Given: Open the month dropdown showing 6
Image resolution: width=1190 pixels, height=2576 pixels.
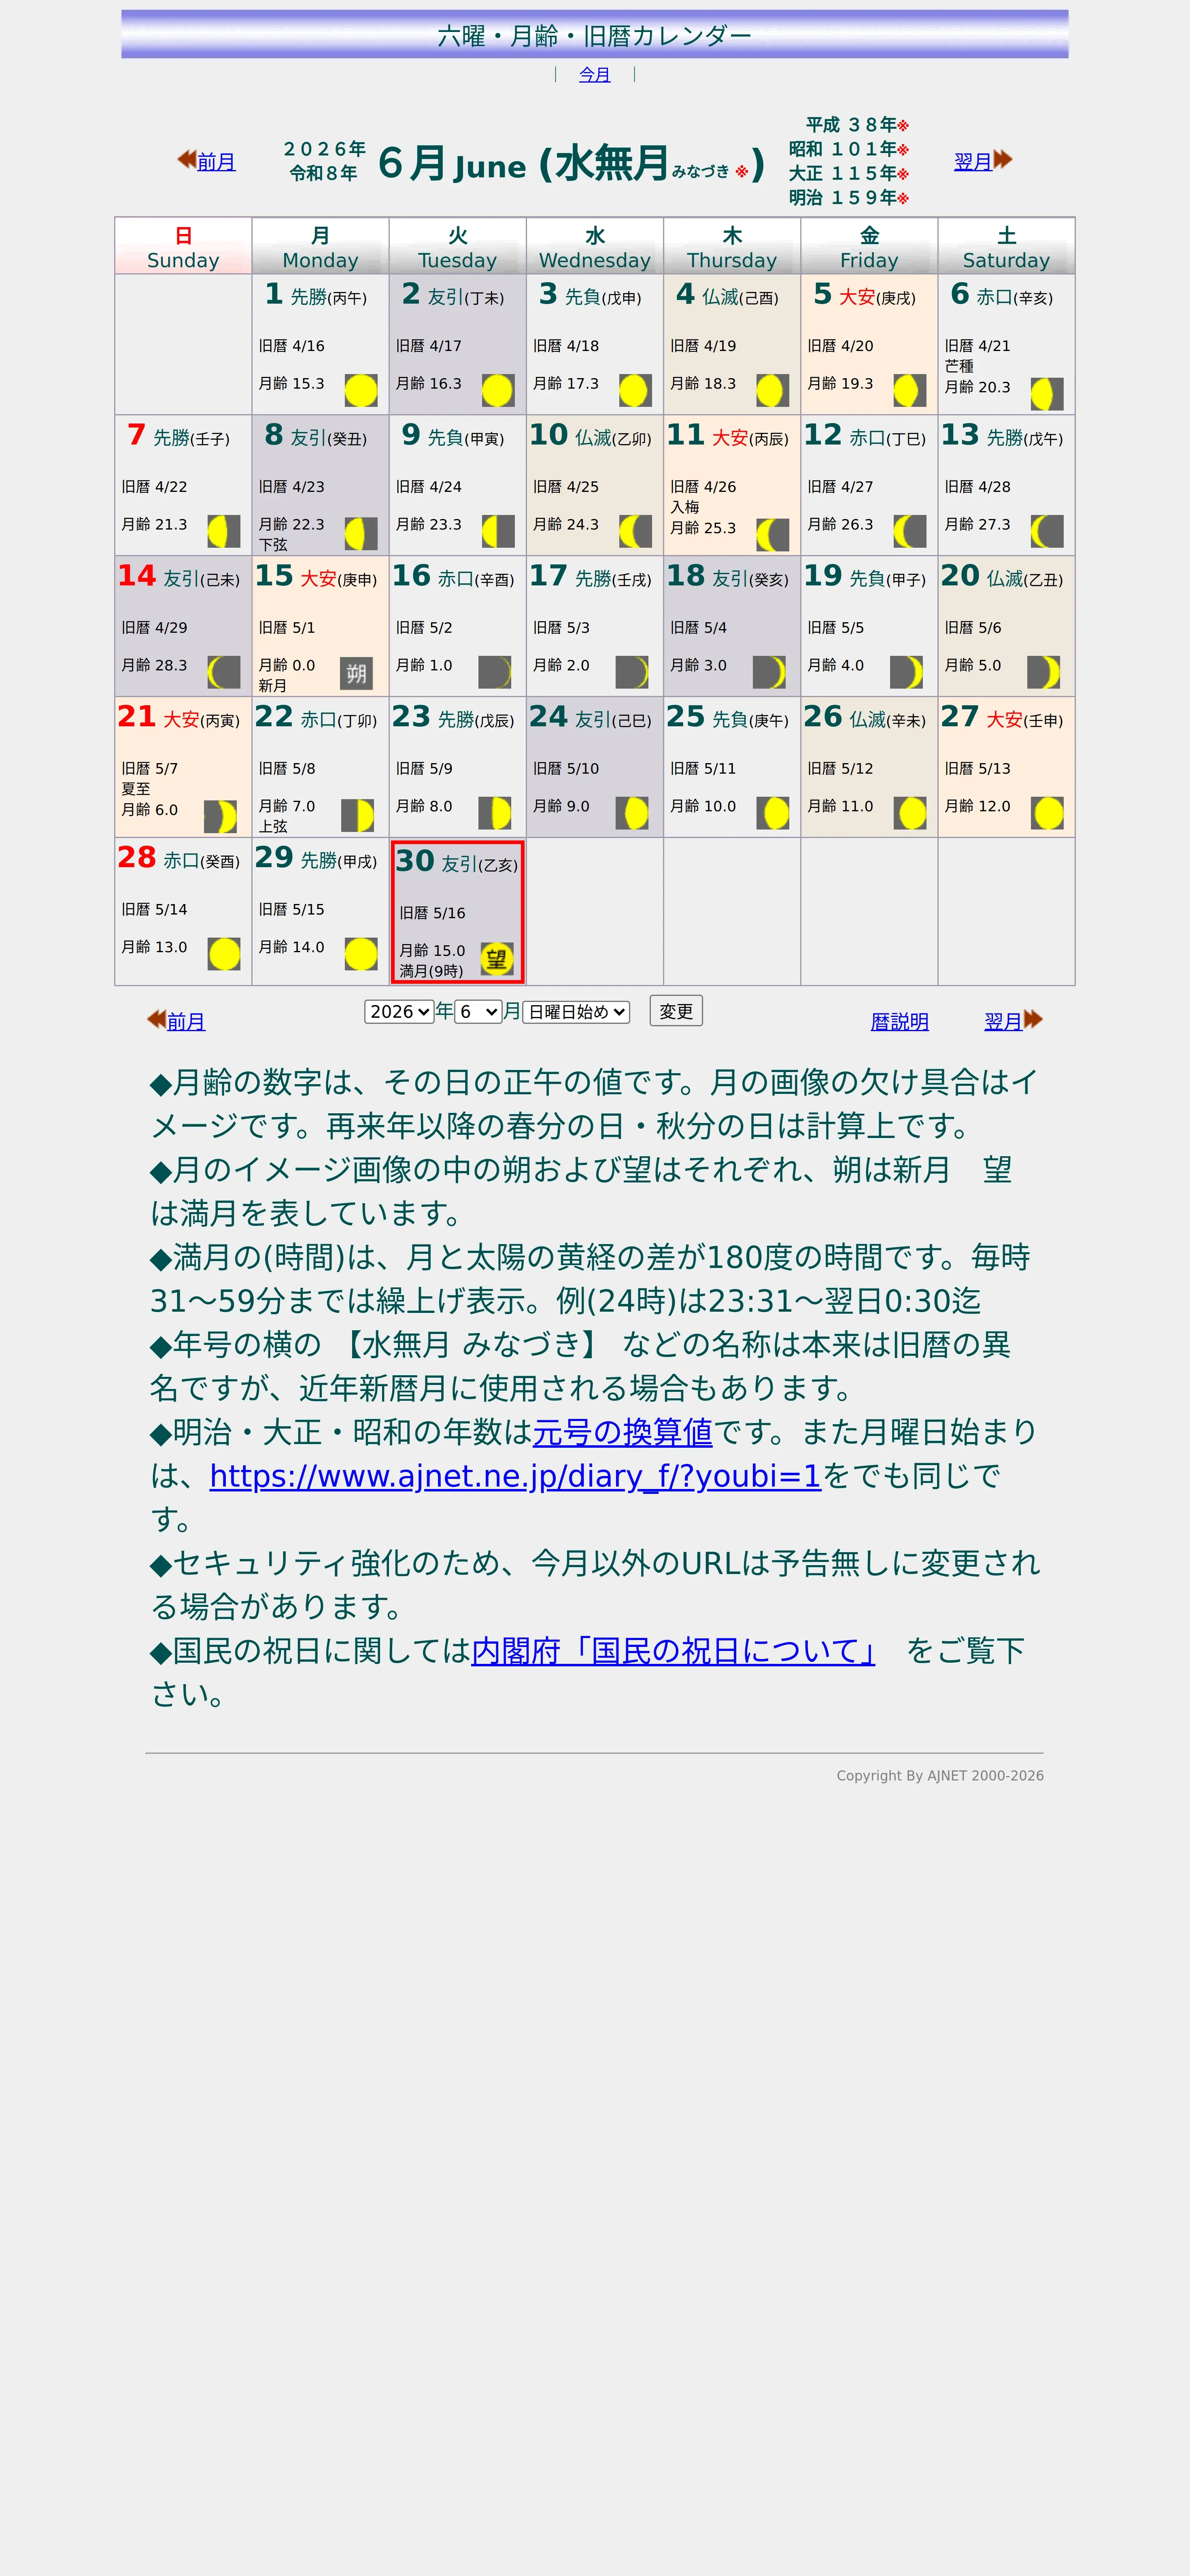Looking at the screenshot, I should pyautogui.click(x=478, y=1012).
